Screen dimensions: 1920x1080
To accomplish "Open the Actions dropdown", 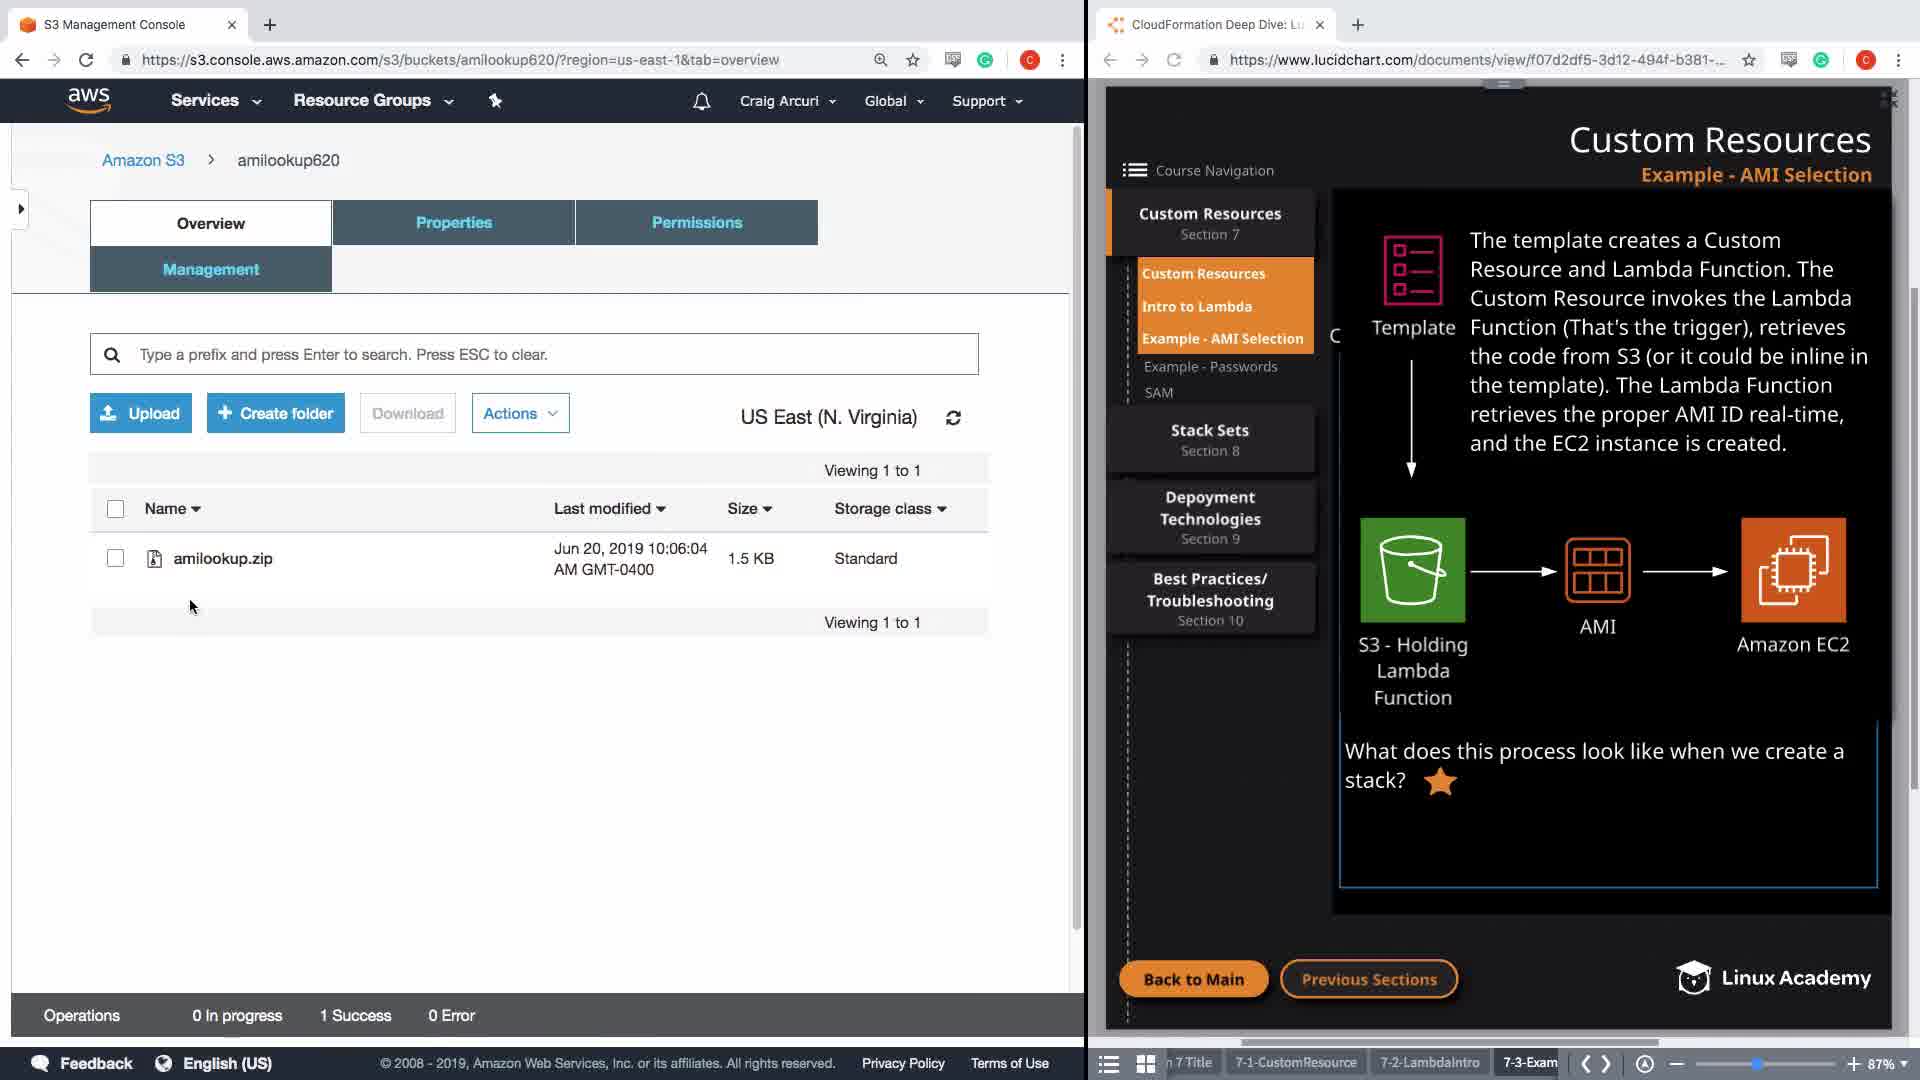I will [520, 413].
